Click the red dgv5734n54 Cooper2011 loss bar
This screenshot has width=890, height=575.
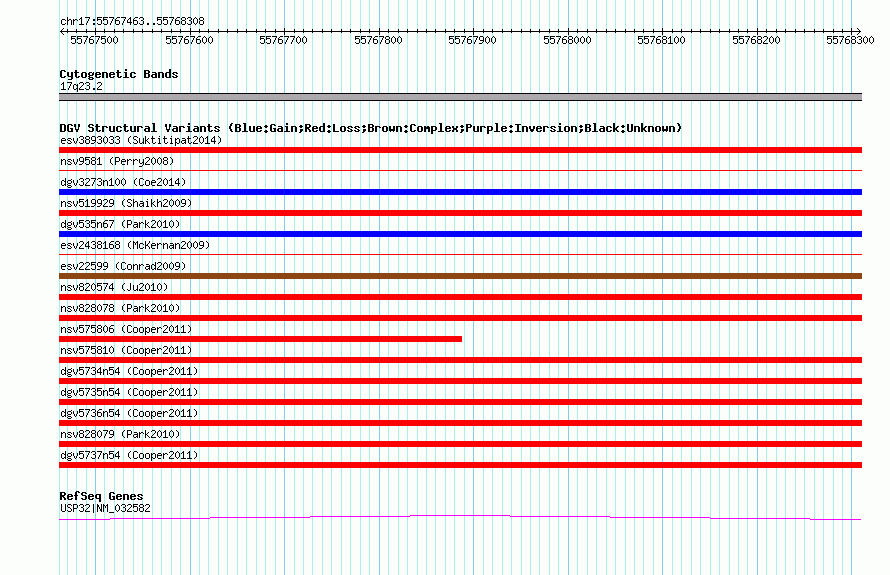460,381
